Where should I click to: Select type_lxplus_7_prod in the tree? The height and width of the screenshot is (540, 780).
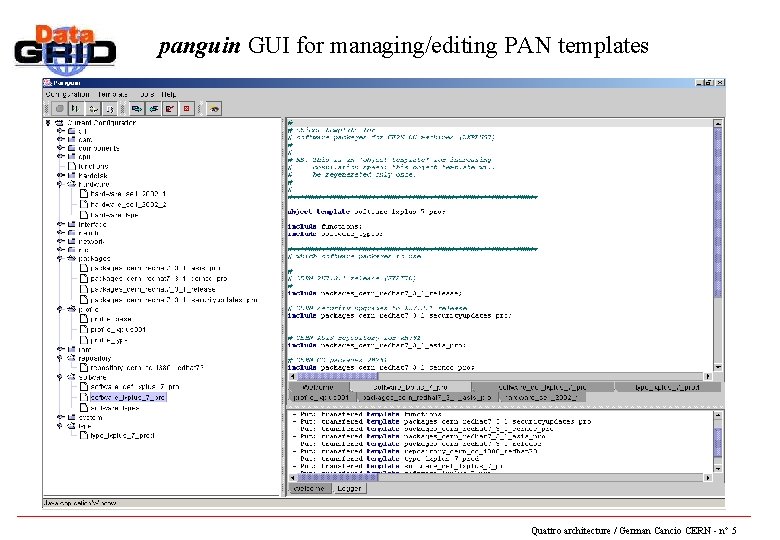click(x=122, y=435)
